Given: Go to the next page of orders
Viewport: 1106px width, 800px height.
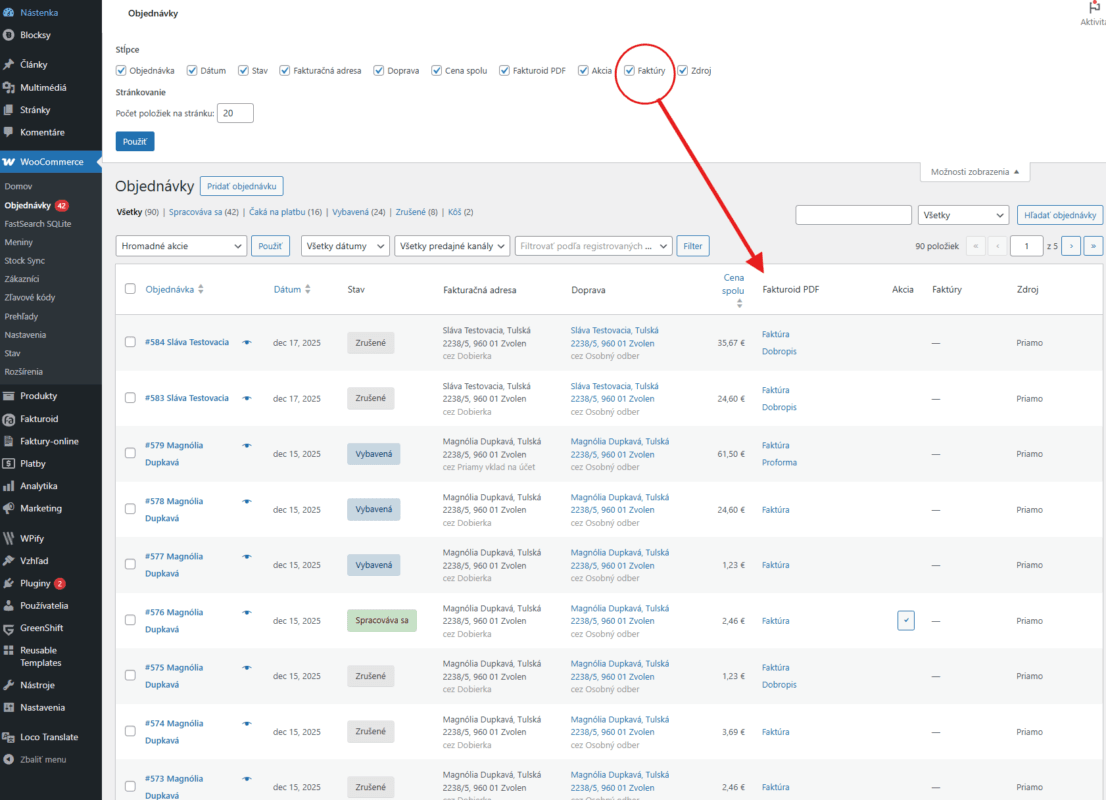Looking at the screenshot, I should (1070, 246).
